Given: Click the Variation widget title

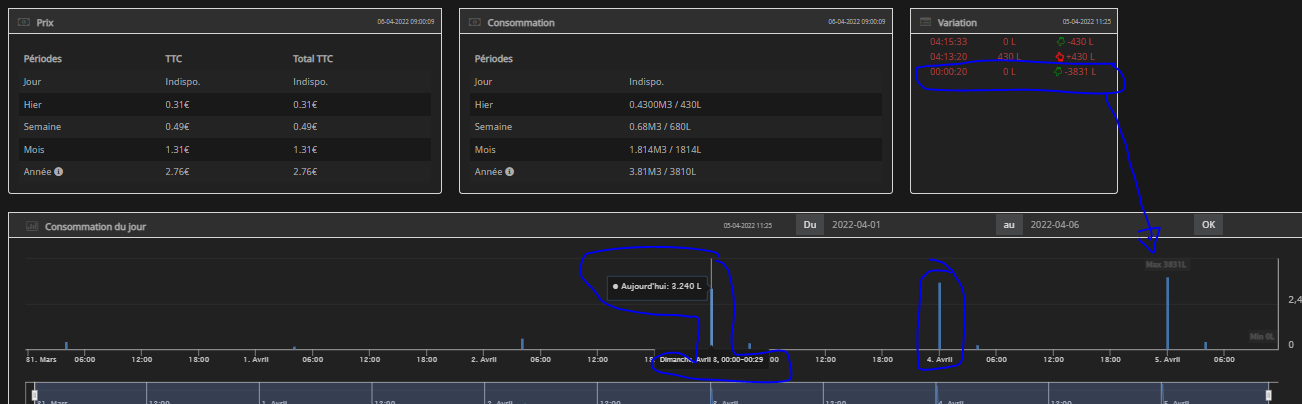Looking at the screenshot, I should pyautogui.click(x=957, y=22).
